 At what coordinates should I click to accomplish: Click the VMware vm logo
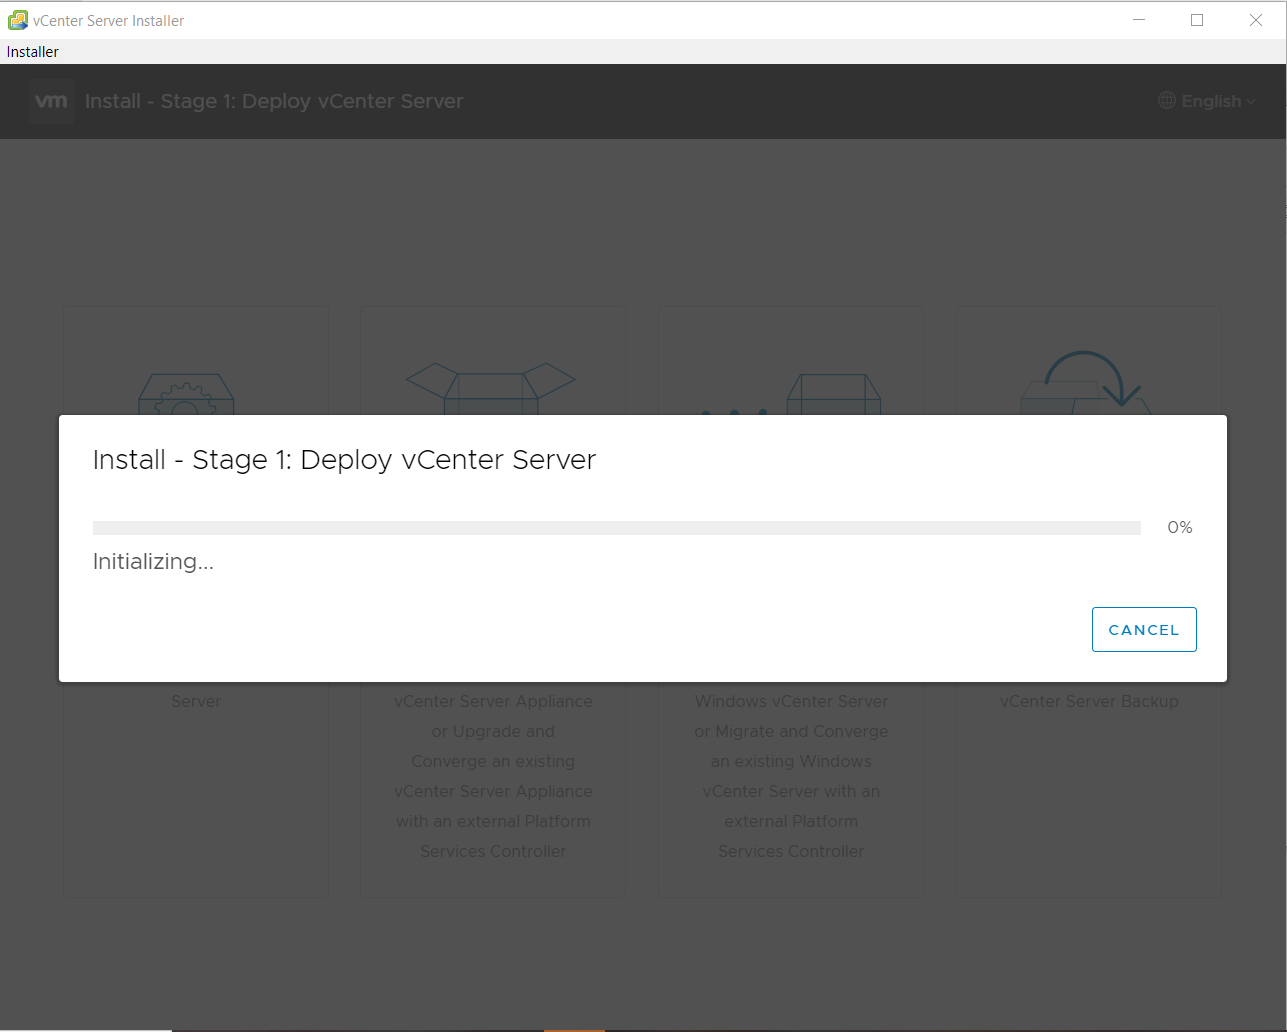52,101
